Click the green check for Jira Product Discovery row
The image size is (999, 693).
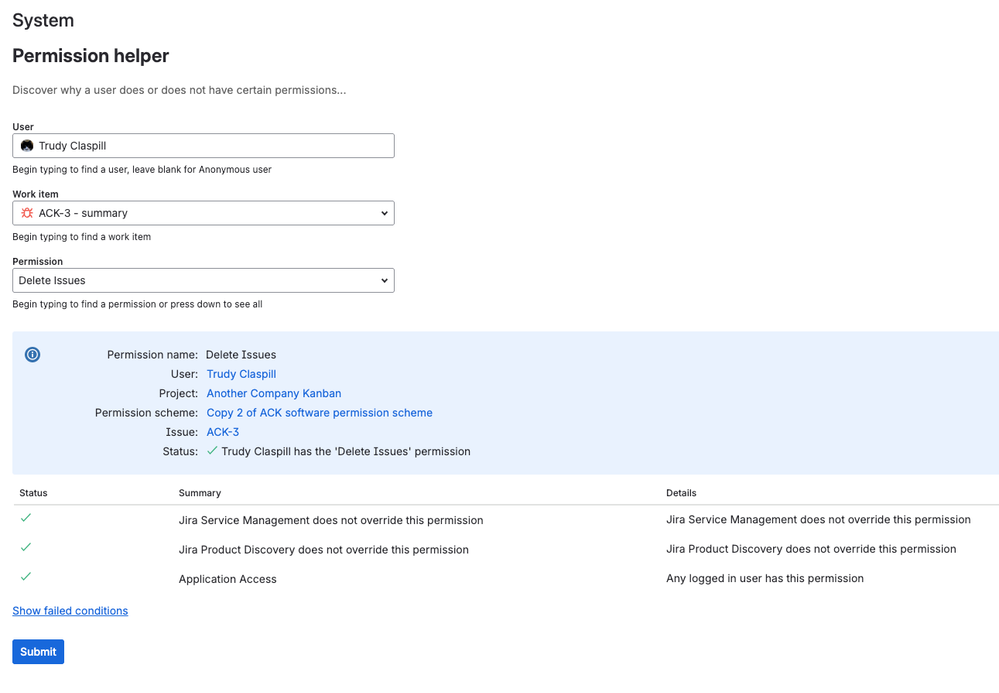[x=26, y=547]
